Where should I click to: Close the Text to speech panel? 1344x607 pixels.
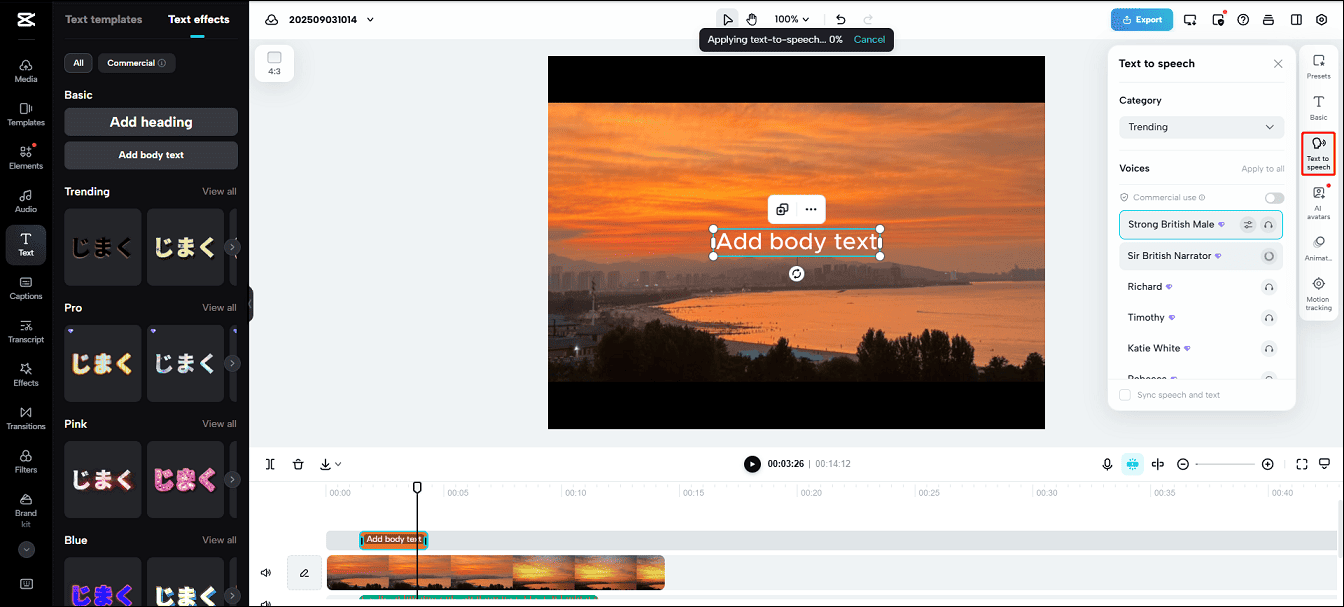1278,64
